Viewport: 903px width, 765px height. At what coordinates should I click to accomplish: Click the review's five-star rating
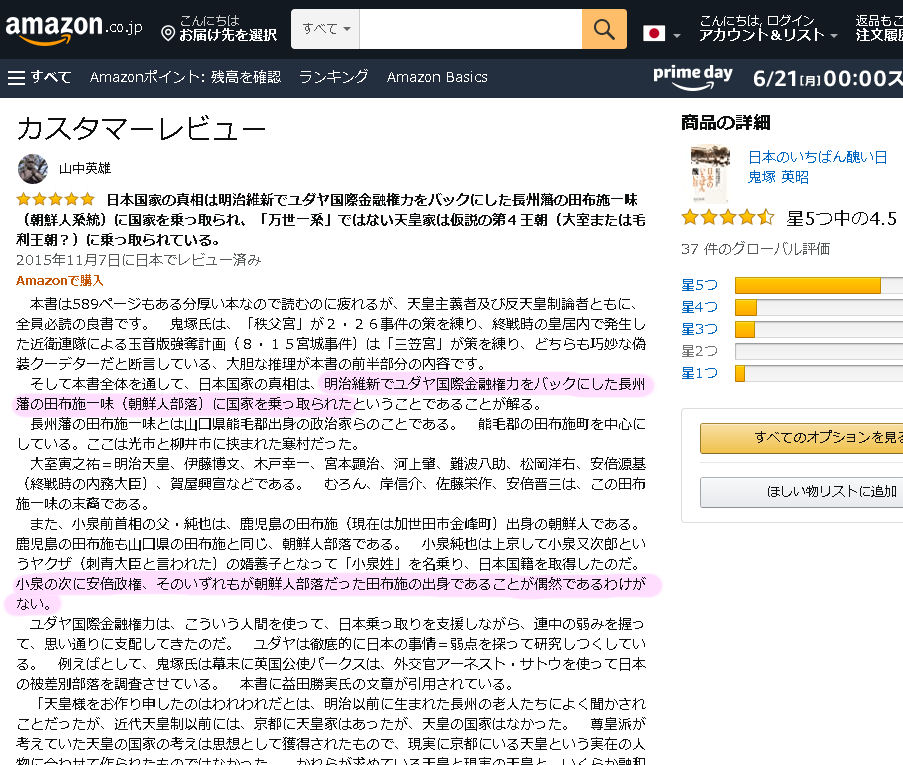point(55,200)
